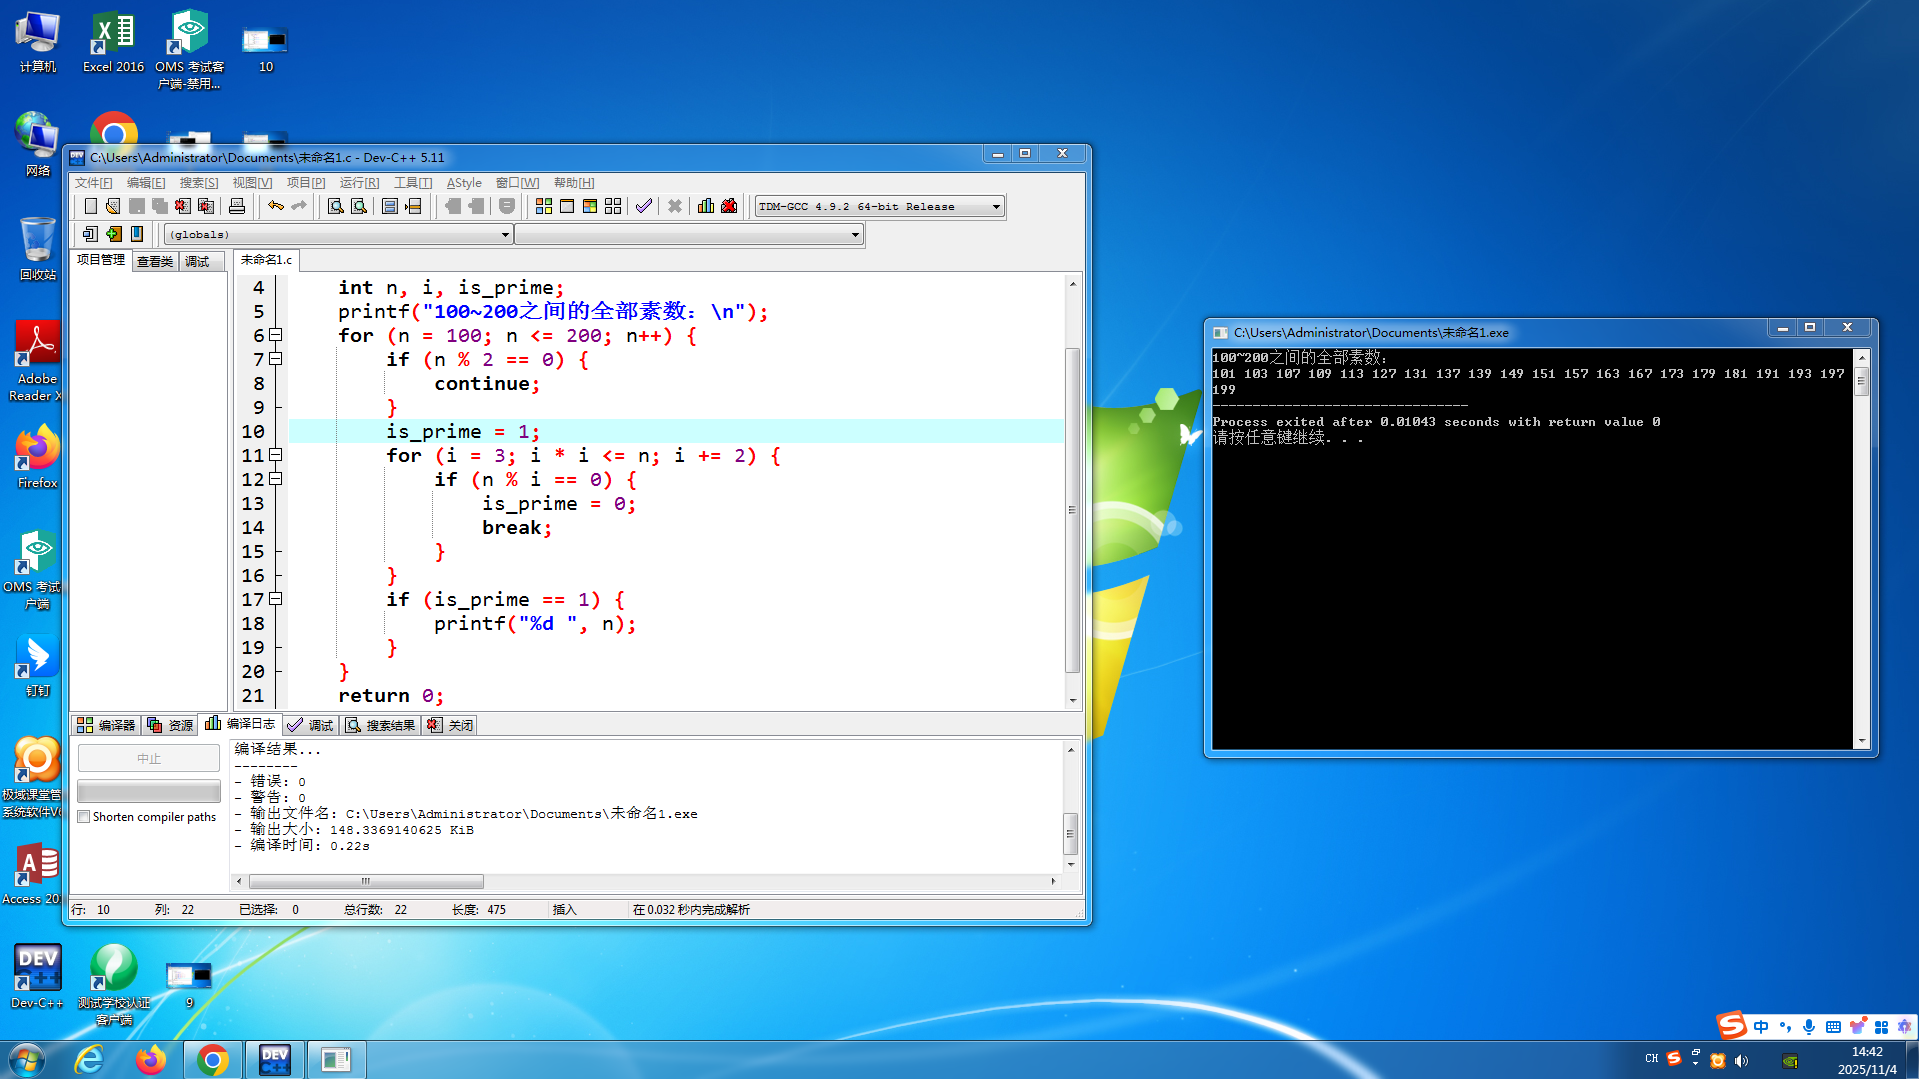Open the 工具[T] menu
1919x1079 pixels.
(412, 183)
